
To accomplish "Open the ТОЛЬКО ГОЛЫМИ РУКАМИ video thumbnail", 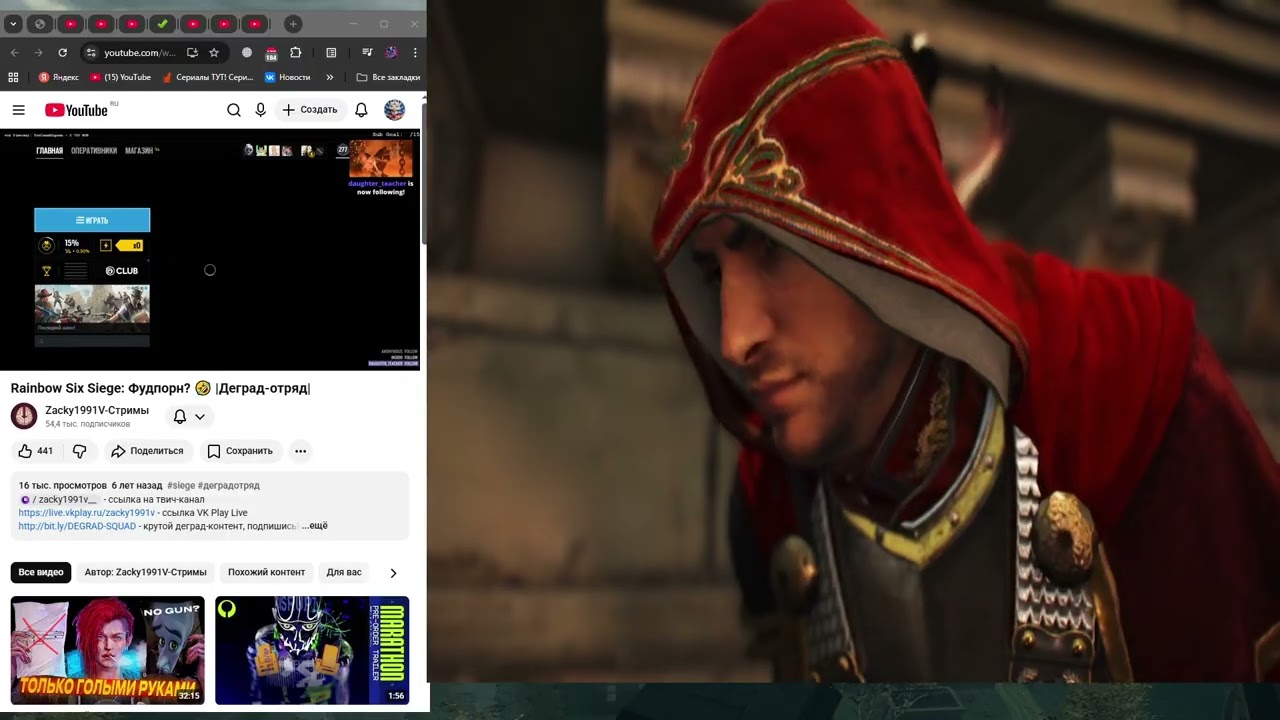I will click(x=108, y=650).
